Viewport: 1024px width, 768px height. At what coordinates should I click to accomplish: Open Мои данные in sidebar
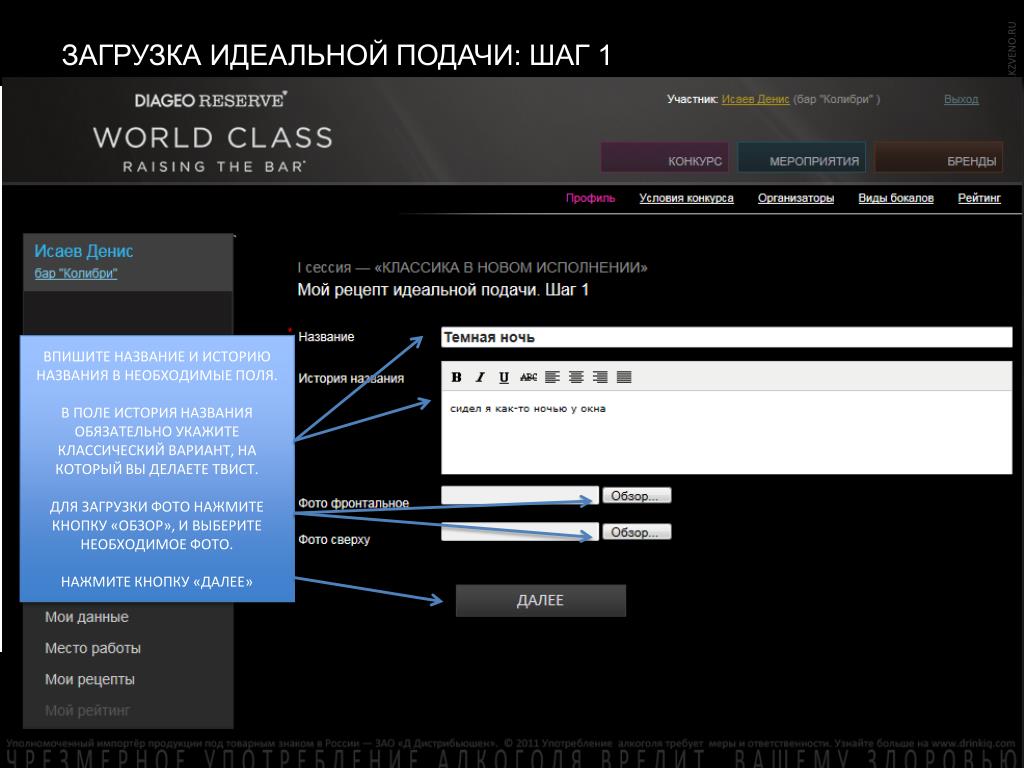(87, 617)
